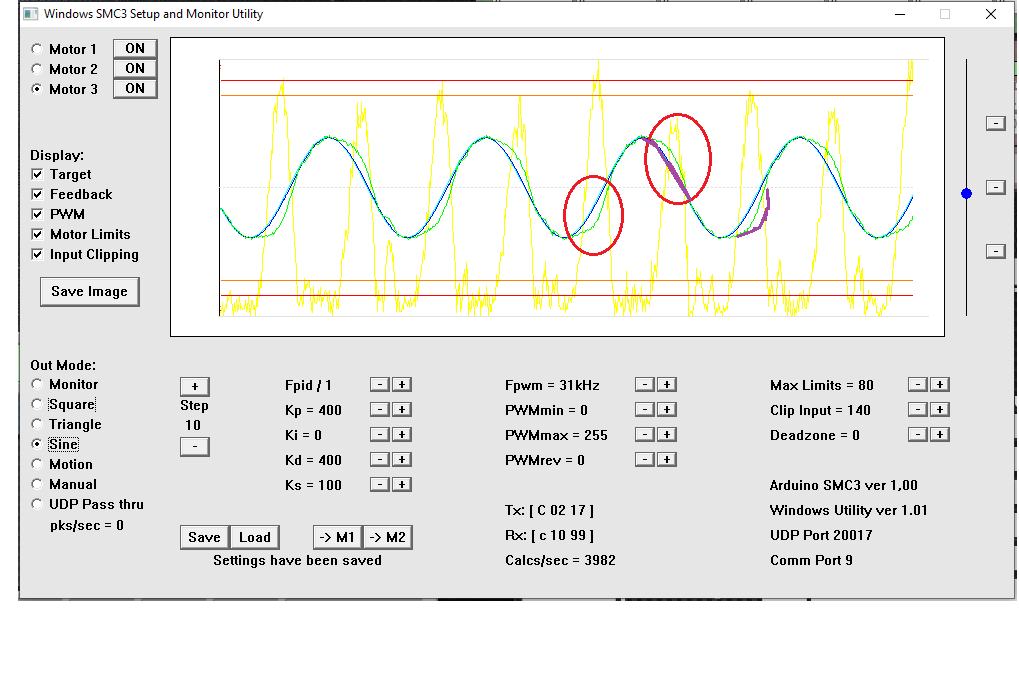Click the Load settings button
Viewport: 1019px width, 699px height.
[254, 537]
